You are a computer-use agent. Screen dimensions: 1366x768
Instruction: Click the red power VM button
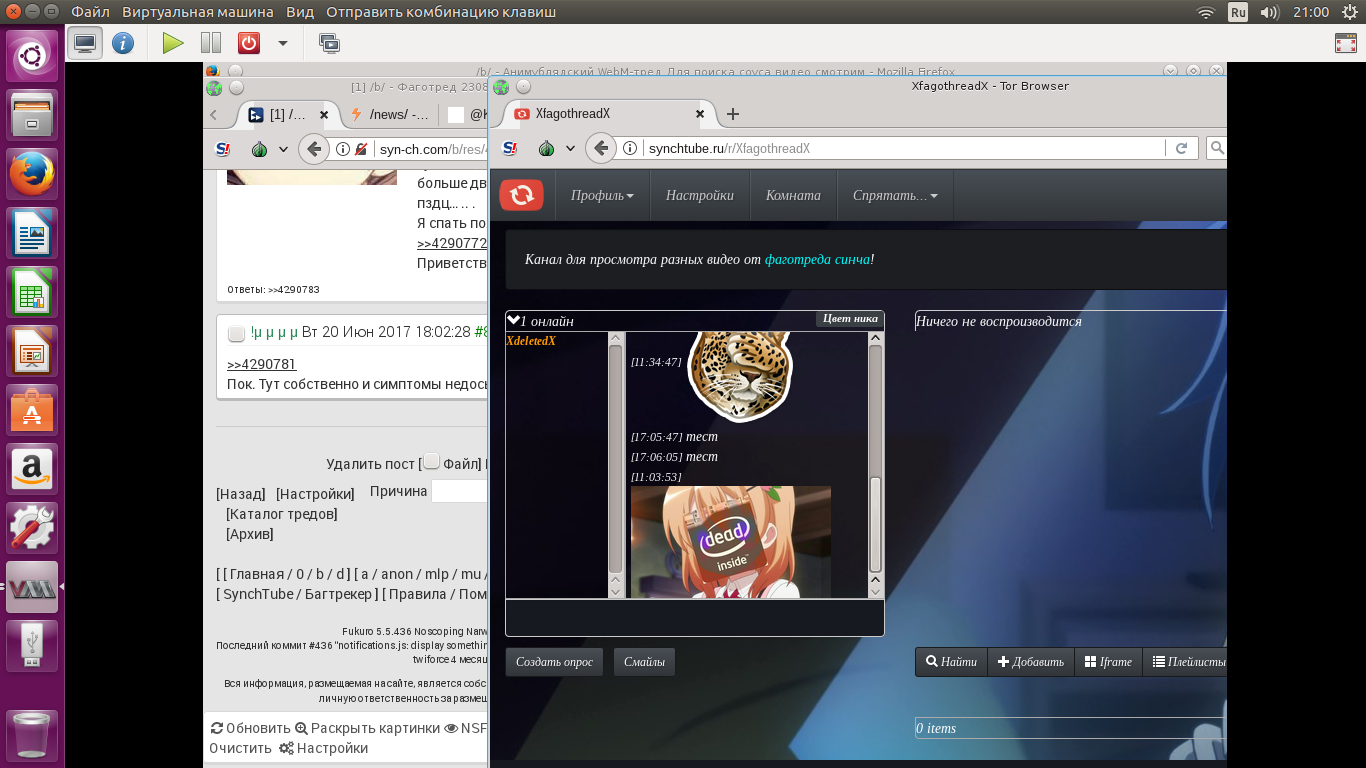coord(248,43)
